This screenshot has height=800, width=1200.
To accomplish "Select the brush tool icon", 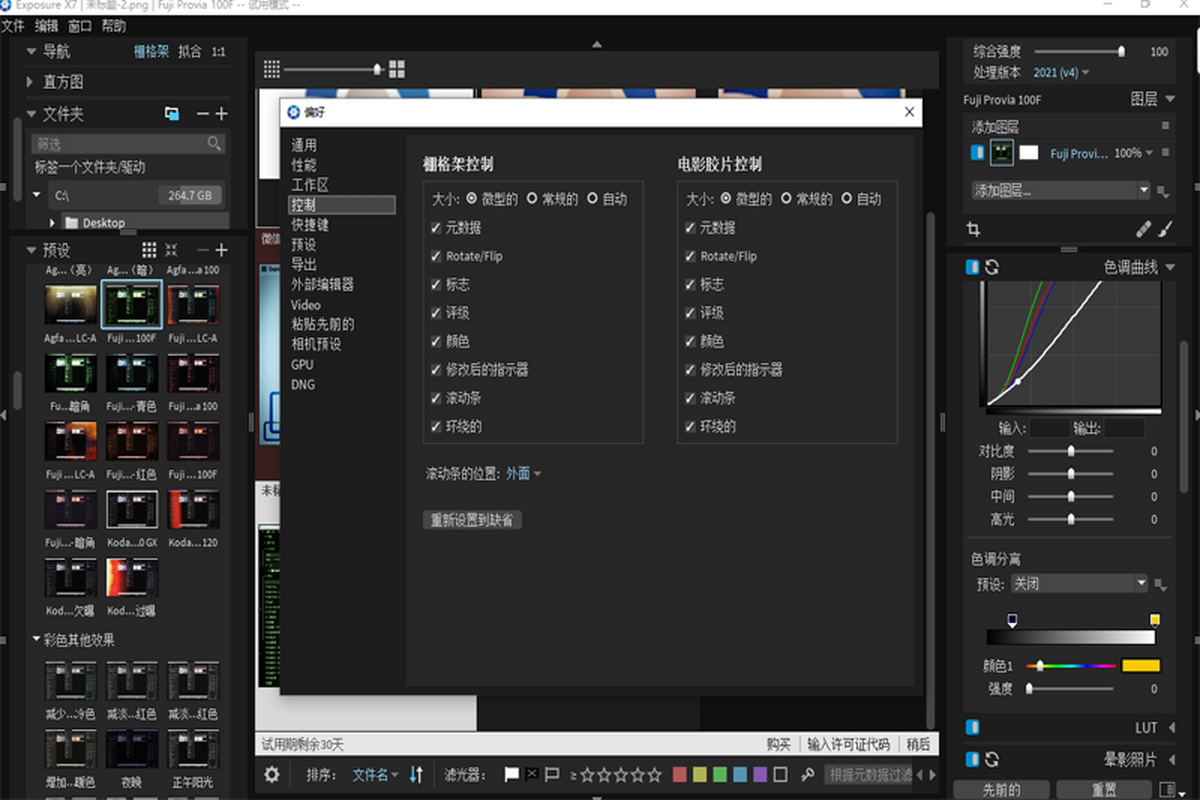I will point(1165,229).
